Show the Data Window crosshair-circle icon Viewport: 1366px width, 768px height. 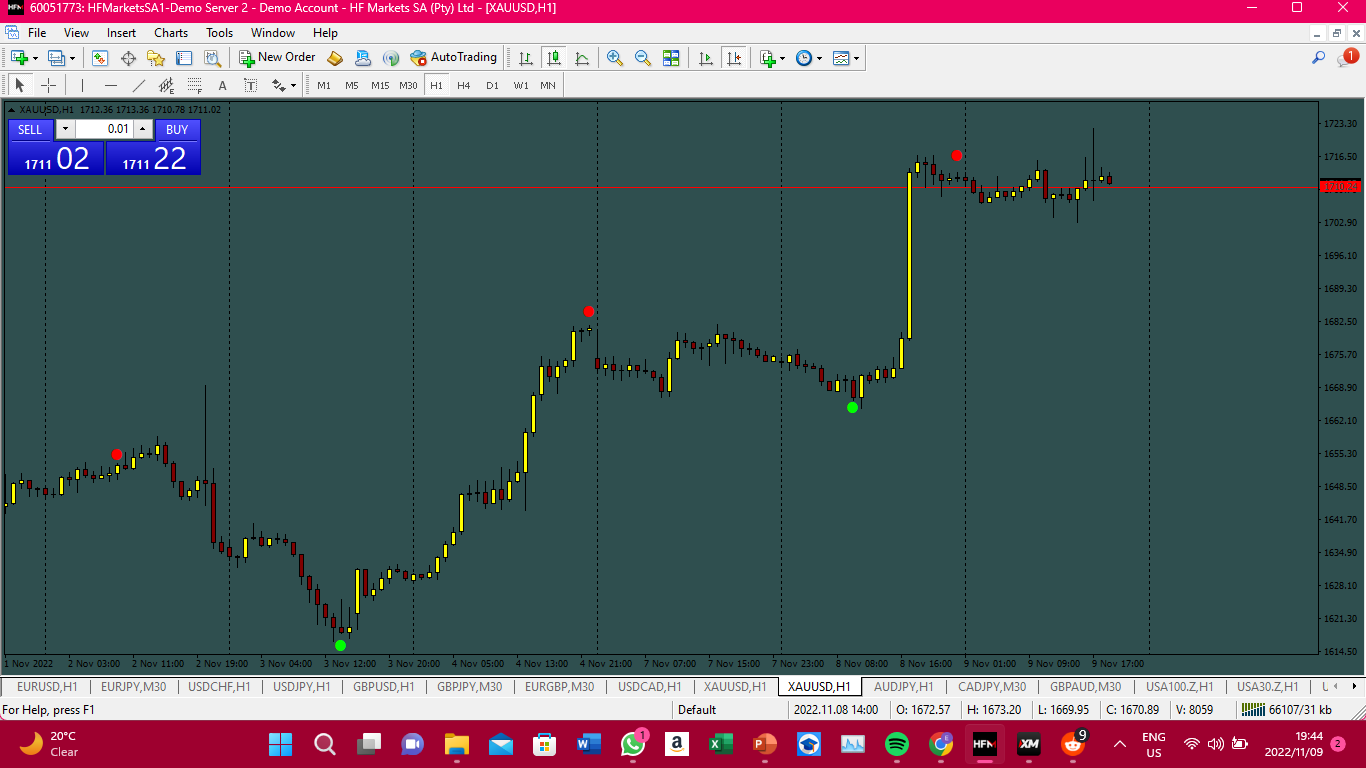tap(128, 58)
